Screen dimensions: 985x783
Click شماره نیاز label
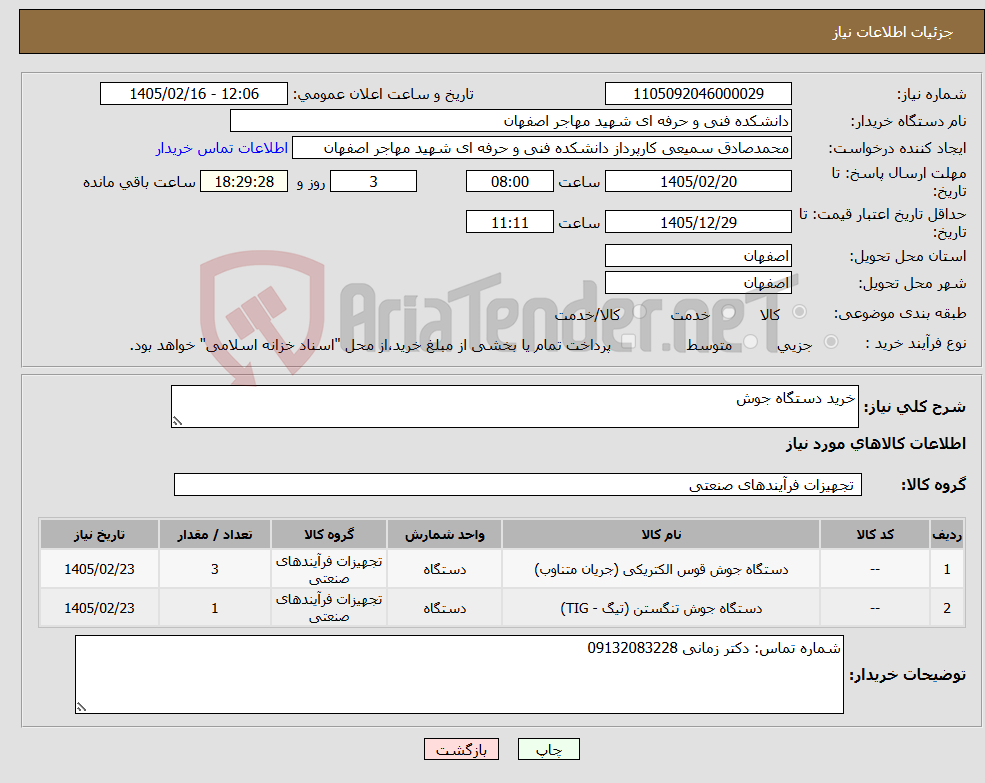(932, 94)
